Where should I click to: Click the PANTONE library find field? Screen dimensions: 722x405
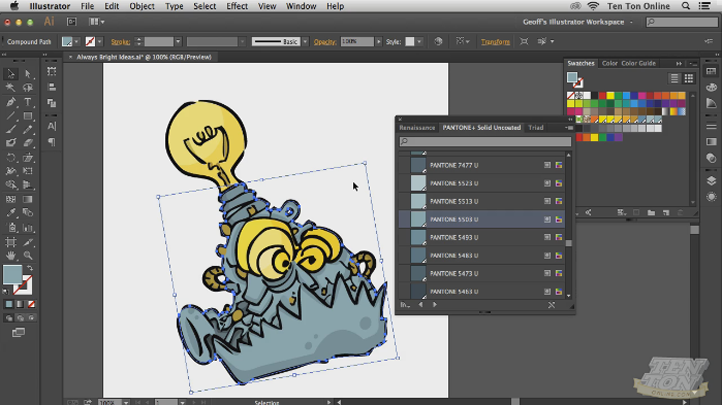[x=485, y=141]
